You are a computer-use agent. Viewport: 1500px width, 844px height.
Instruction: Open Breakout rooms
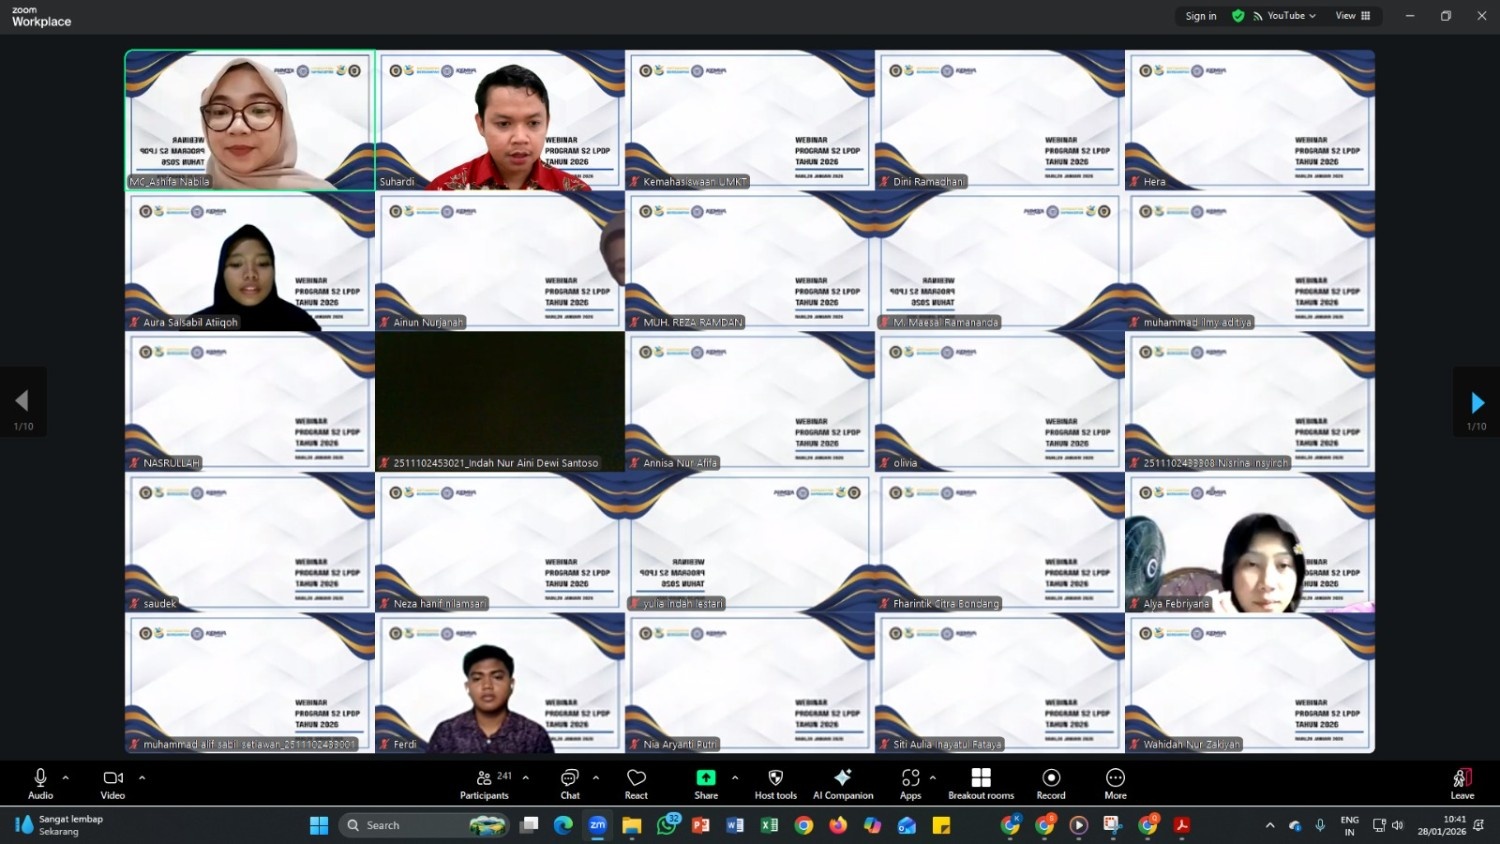click(981, 783)
